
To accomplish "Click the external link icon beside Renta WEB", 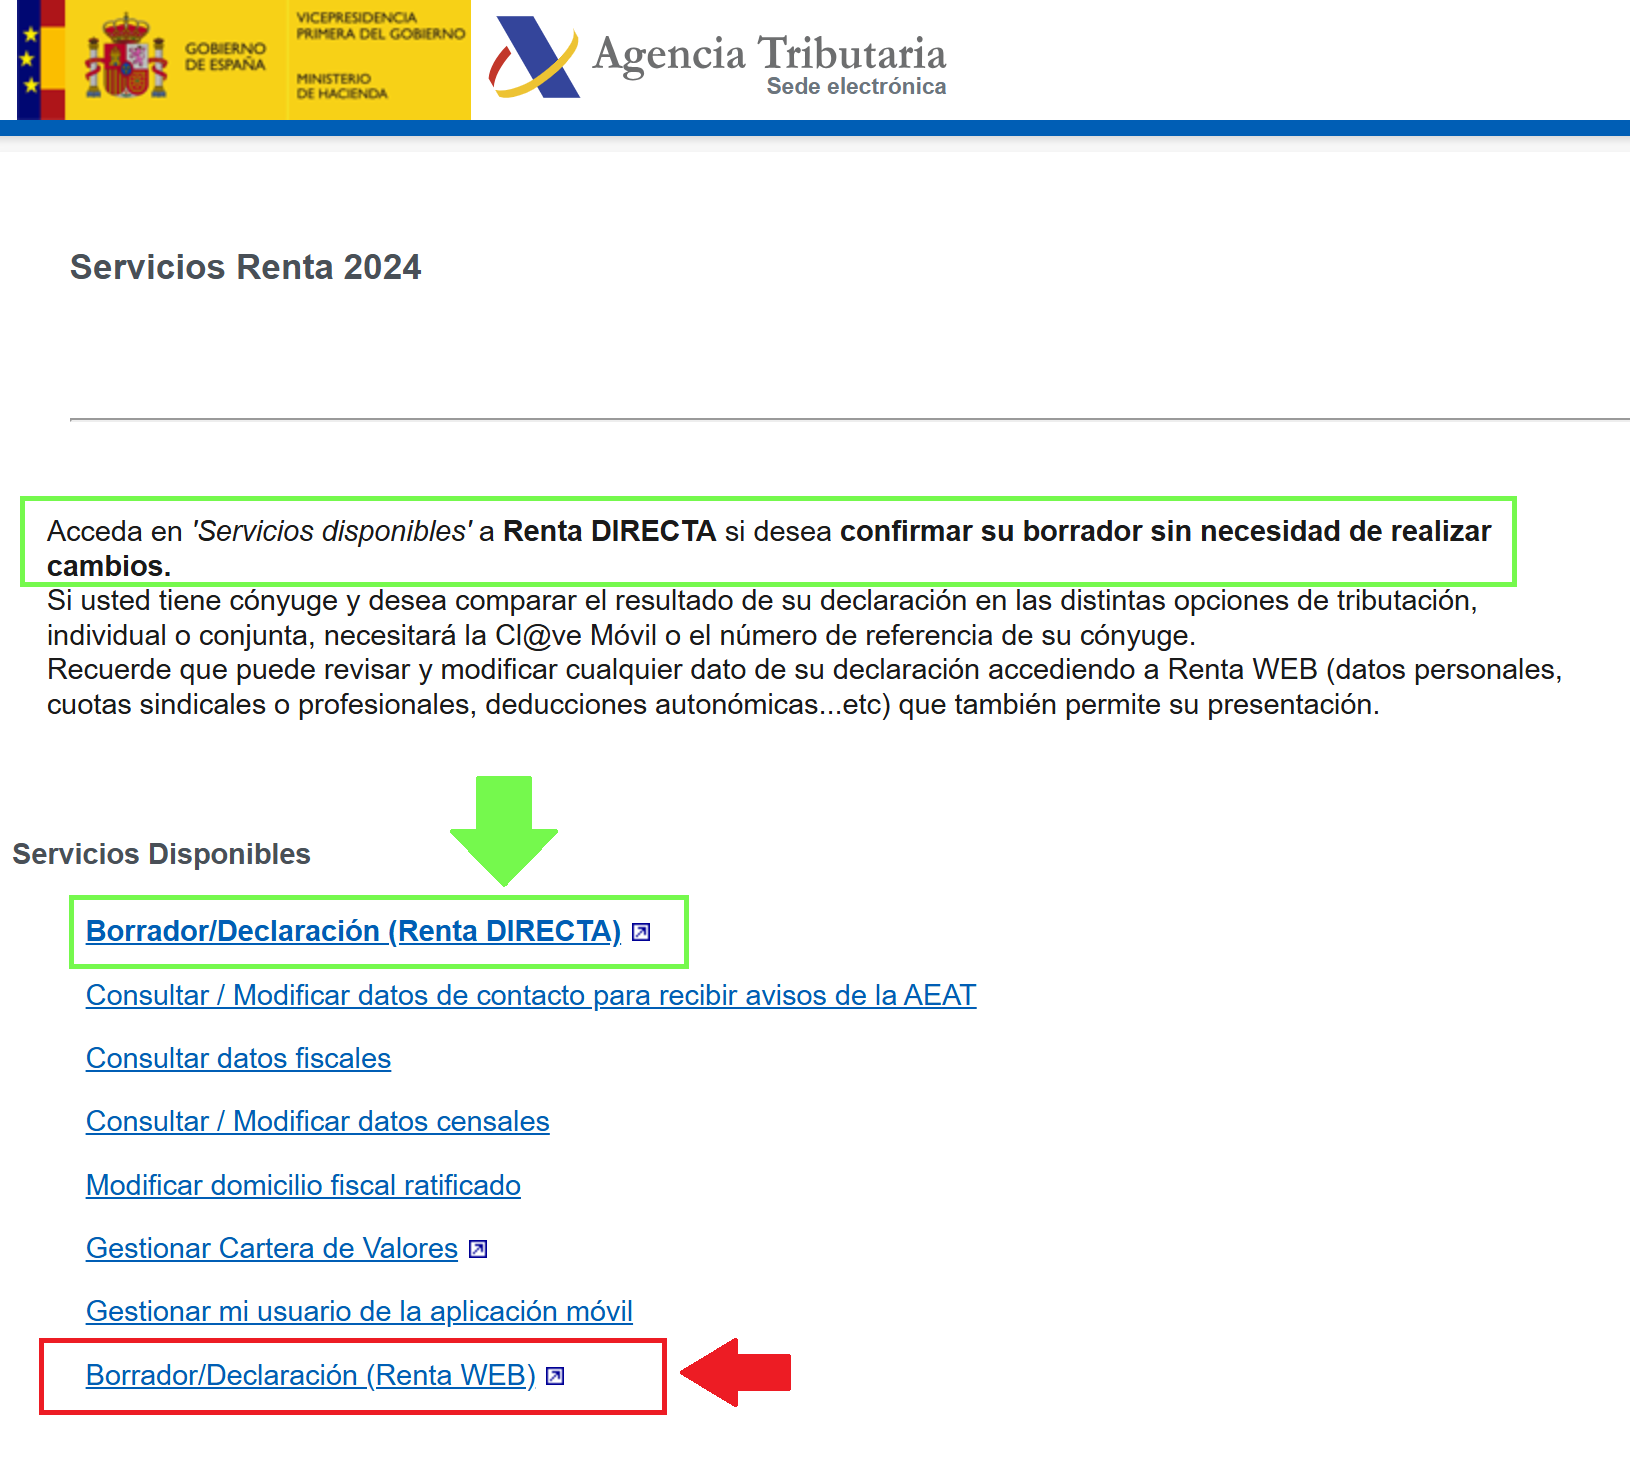I will pyautogui.click(x=557, y=1374).
